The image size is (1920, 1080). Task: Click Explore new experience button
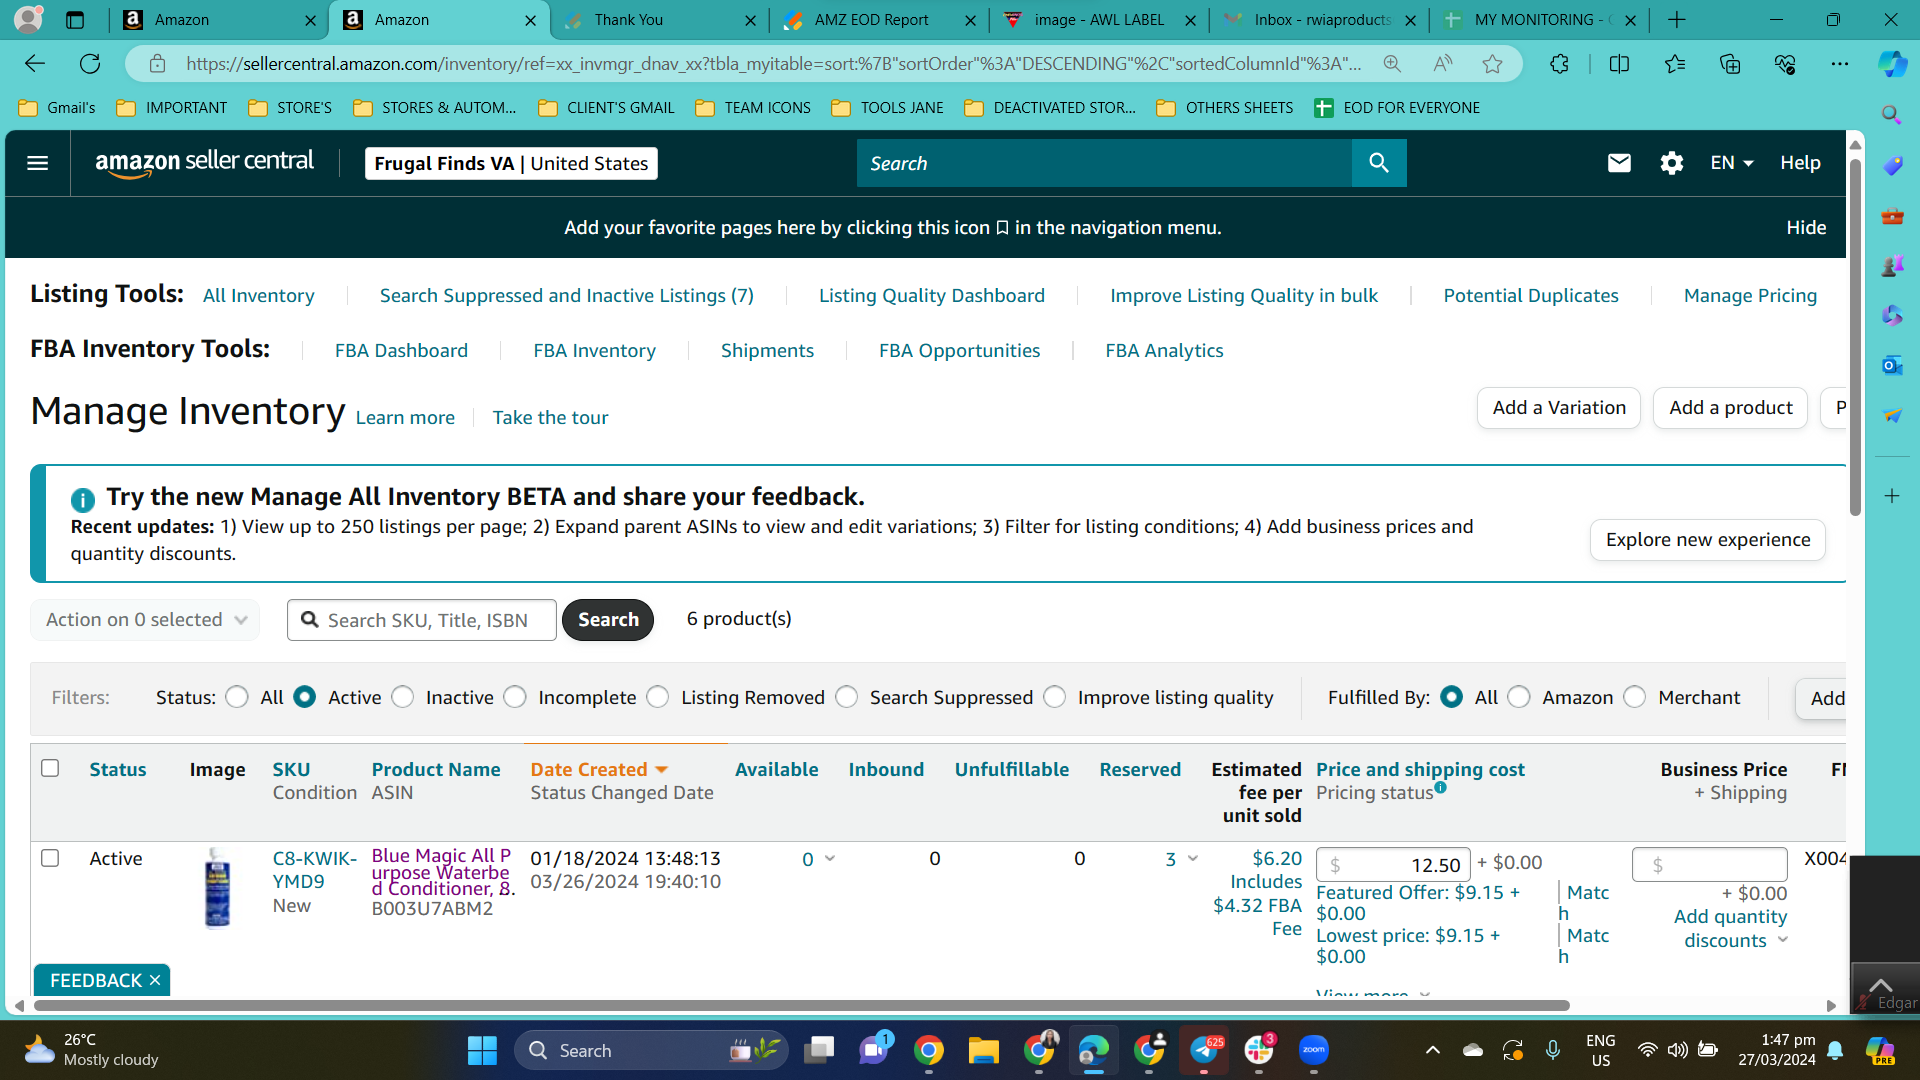coord(1708,540)
